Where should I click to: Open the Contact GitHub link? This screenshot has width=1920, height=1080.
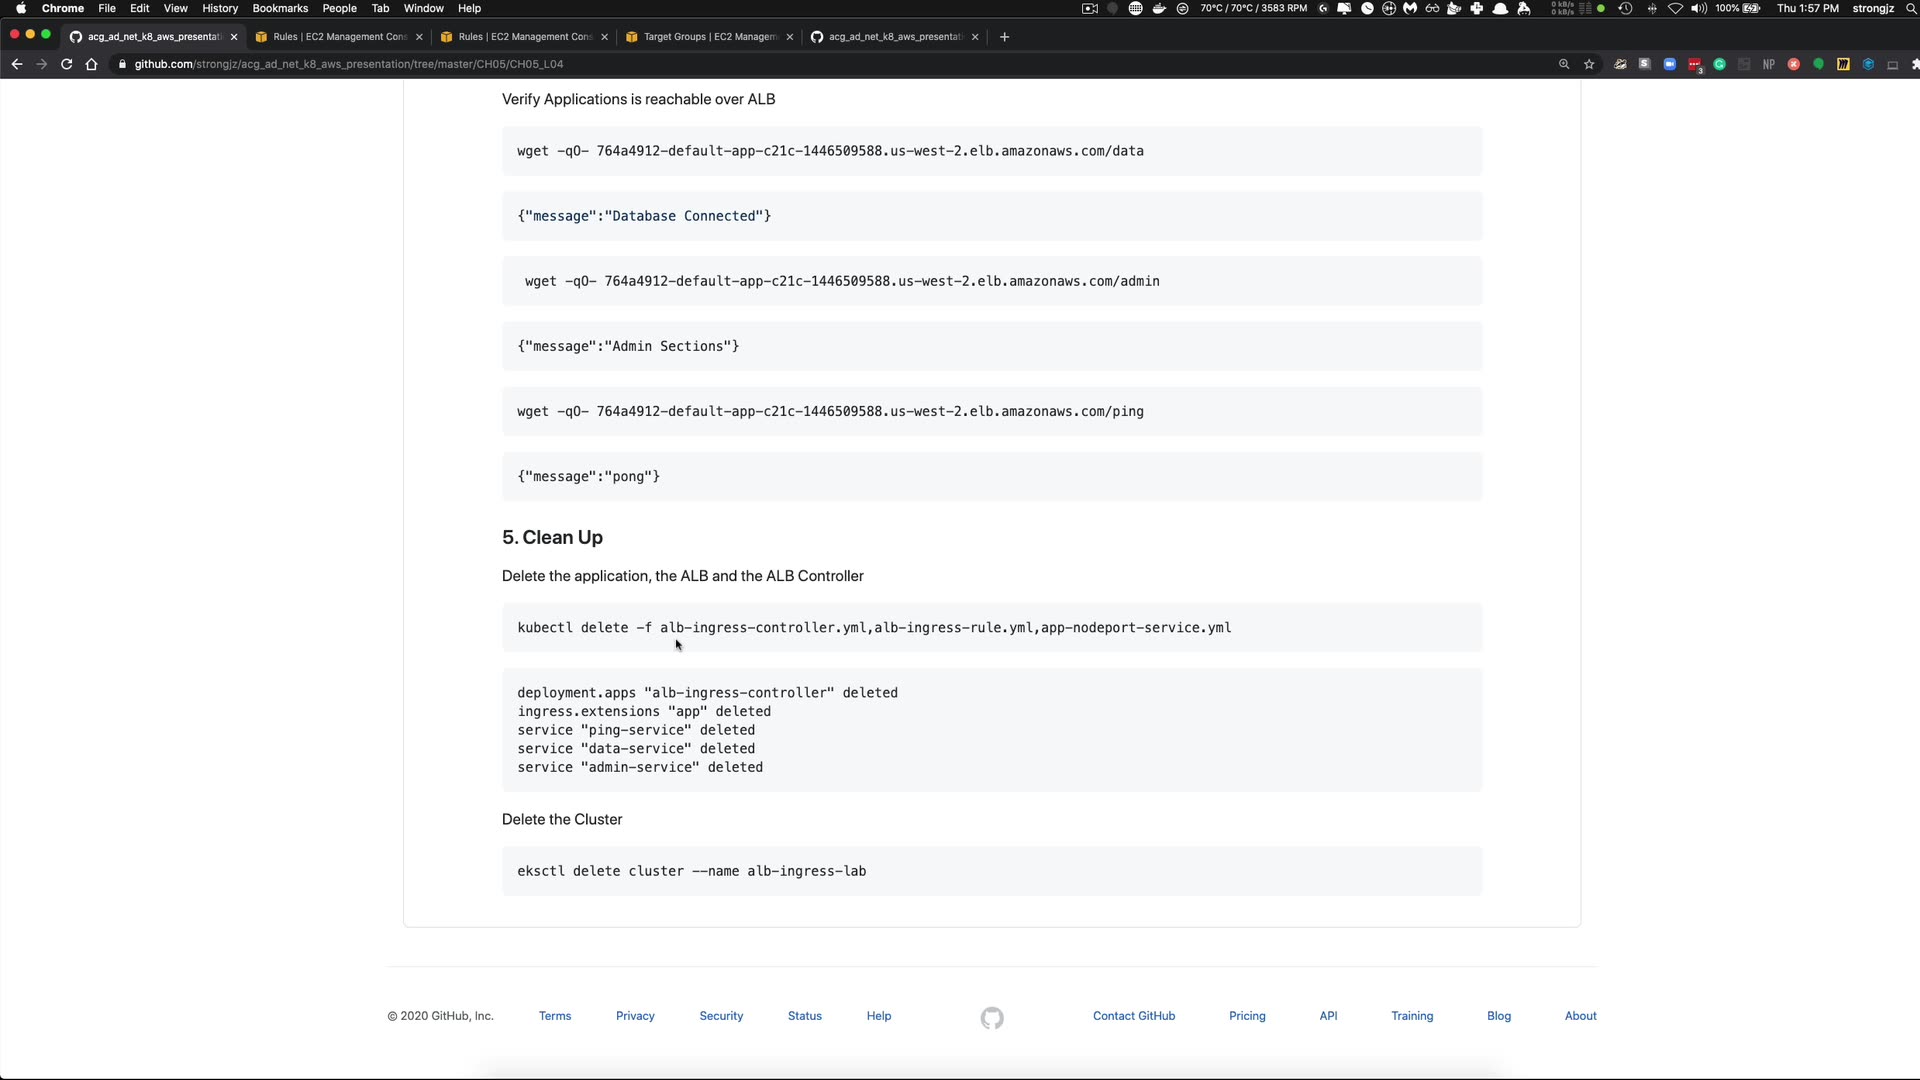(1133, 1016)
